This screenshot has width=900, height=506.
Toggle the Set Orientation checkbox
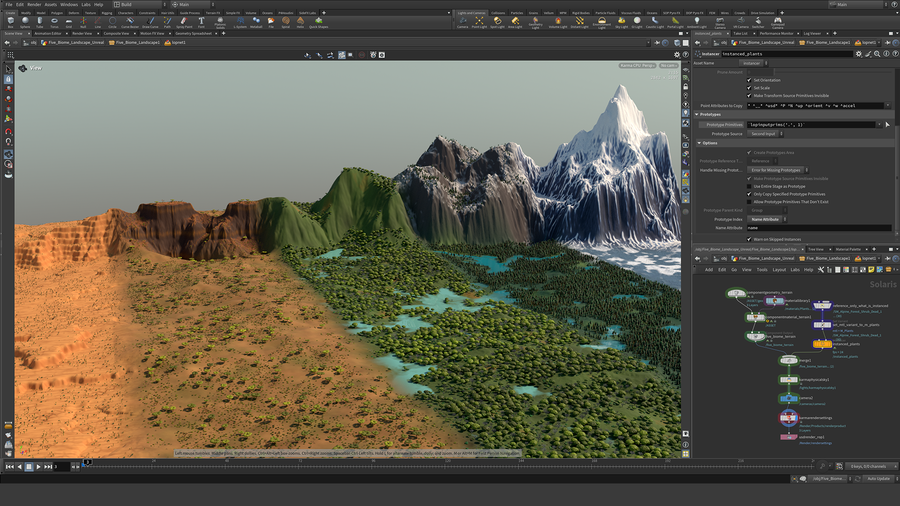tap(749, 80)
